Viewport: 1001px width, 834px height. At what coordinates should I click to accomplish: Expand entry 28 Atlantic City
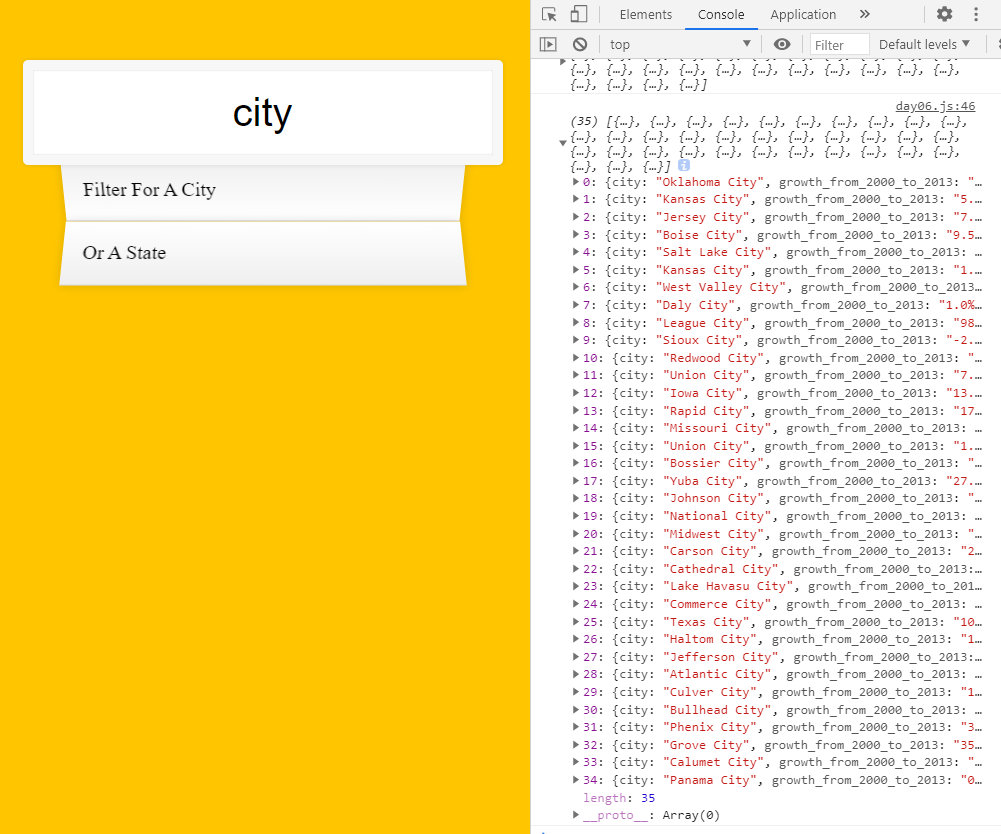576,675
